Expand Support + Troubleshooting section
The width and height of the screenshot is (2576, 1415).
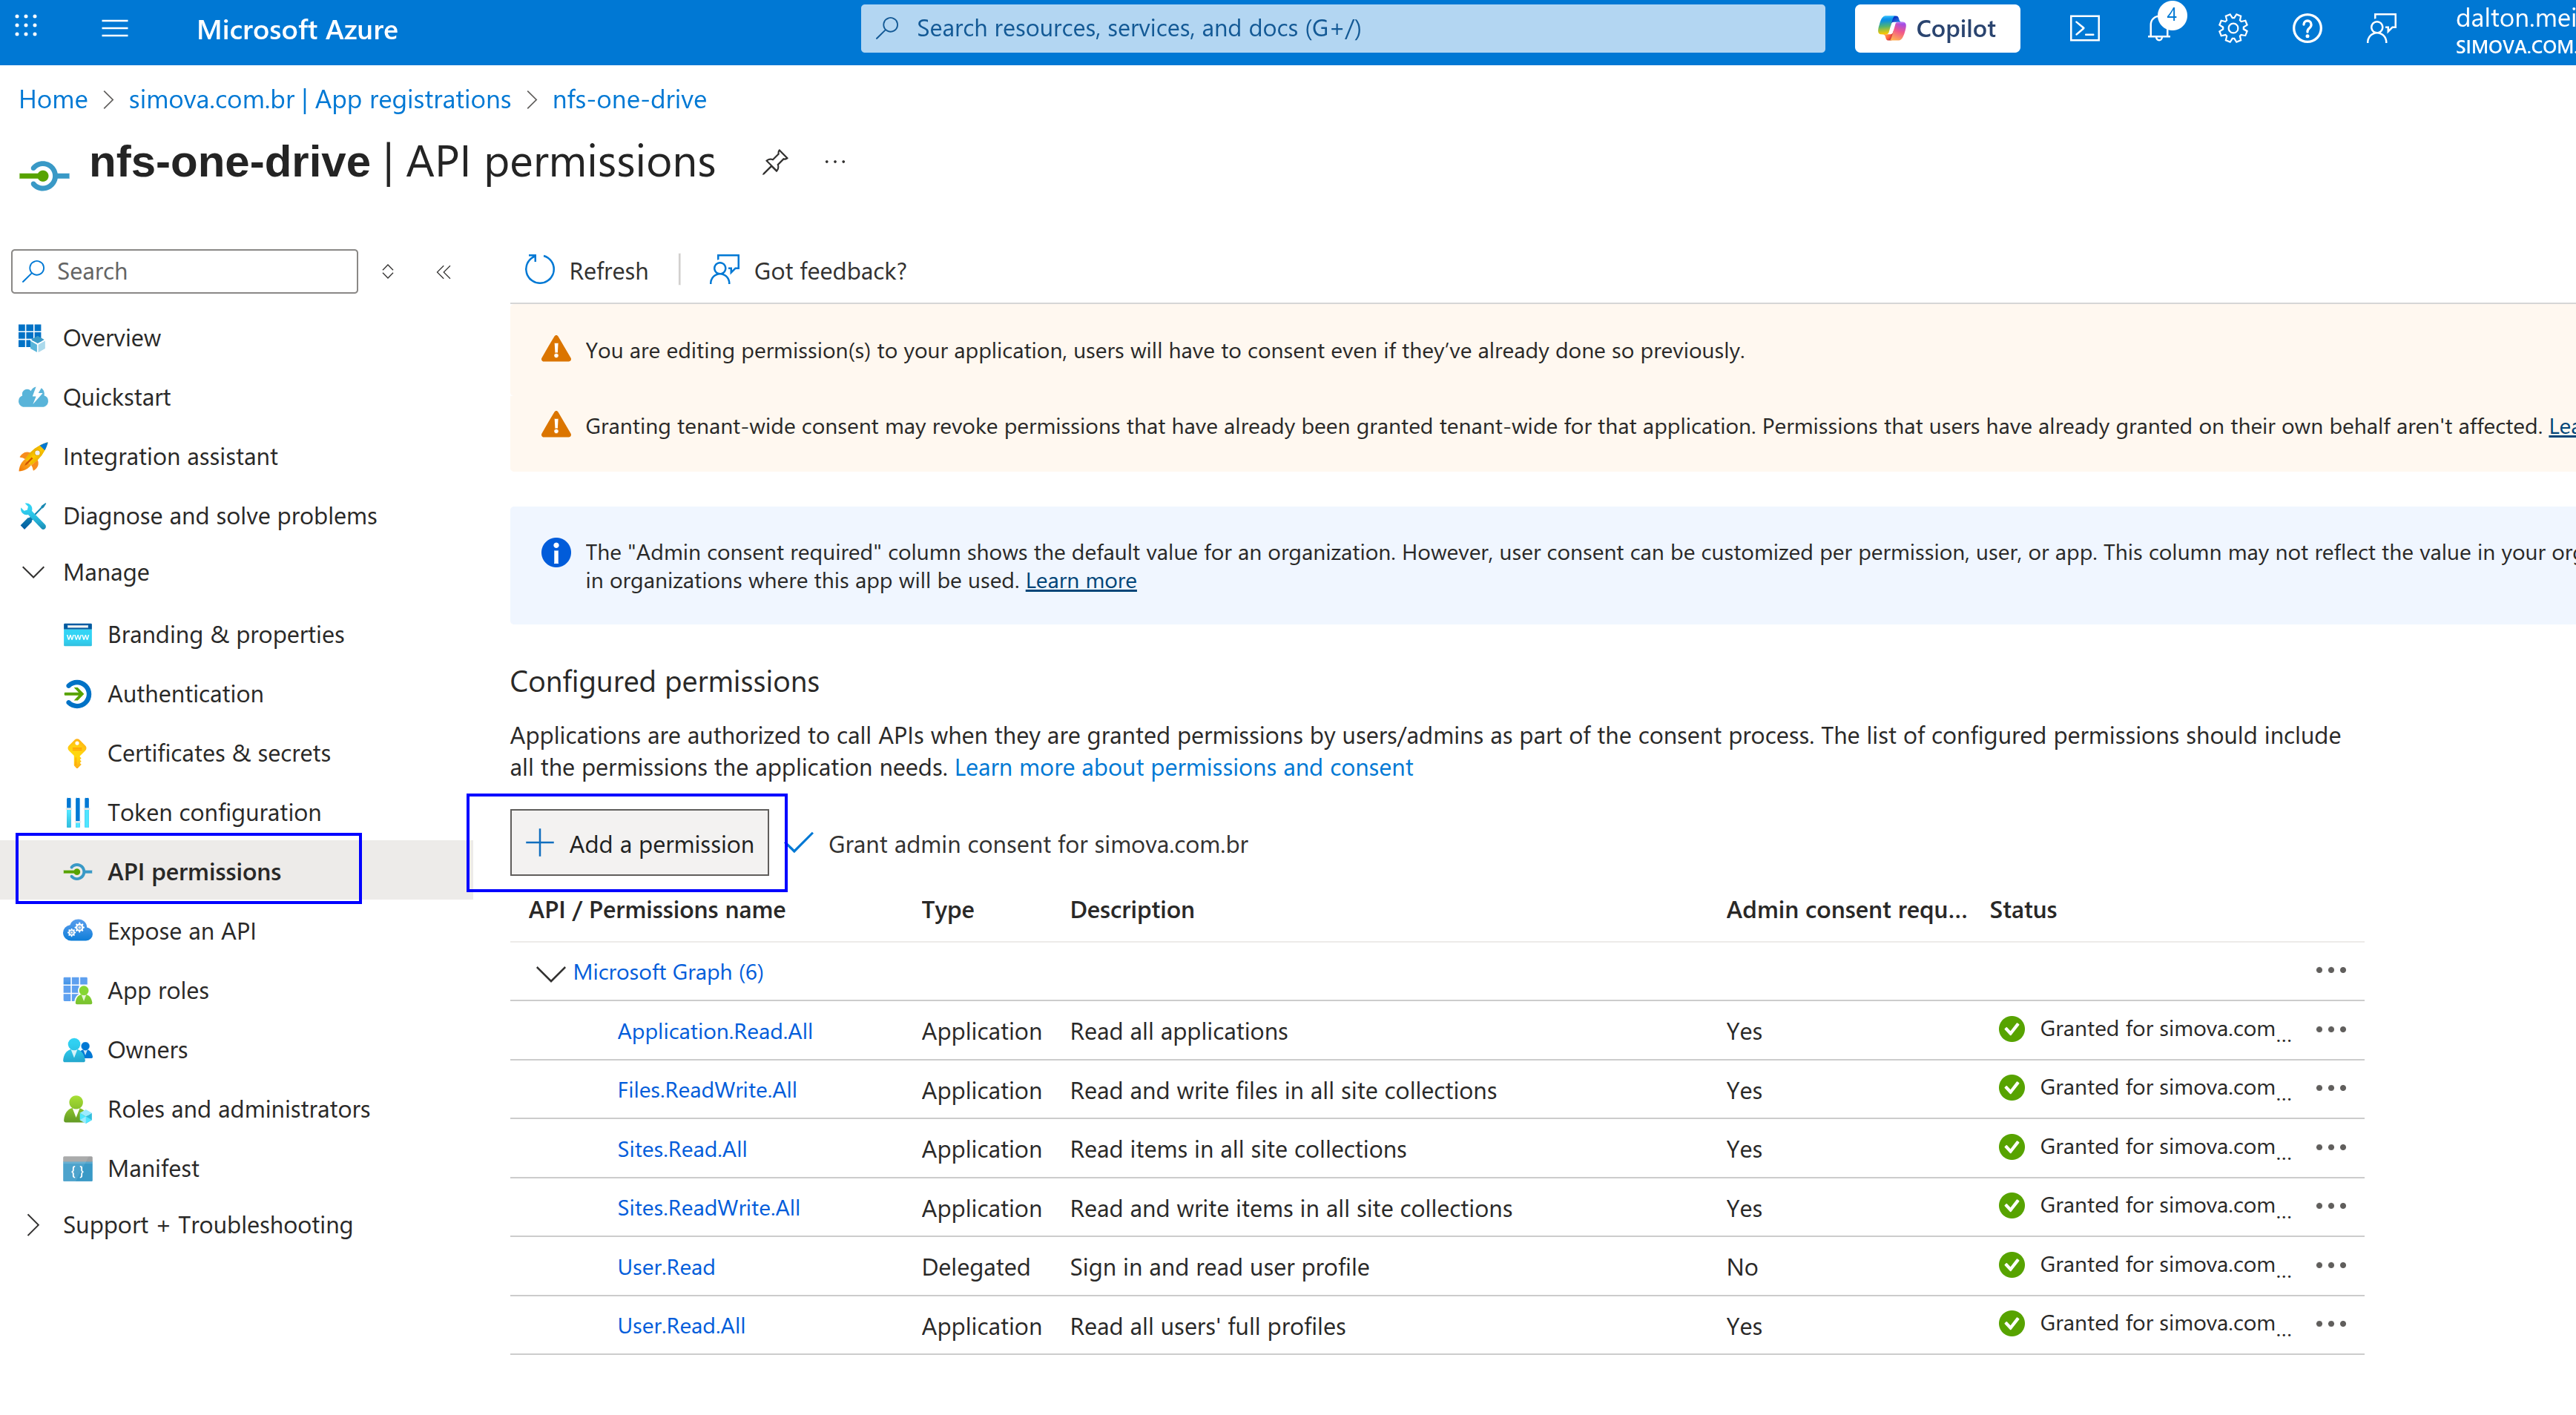pos(33,1225)
